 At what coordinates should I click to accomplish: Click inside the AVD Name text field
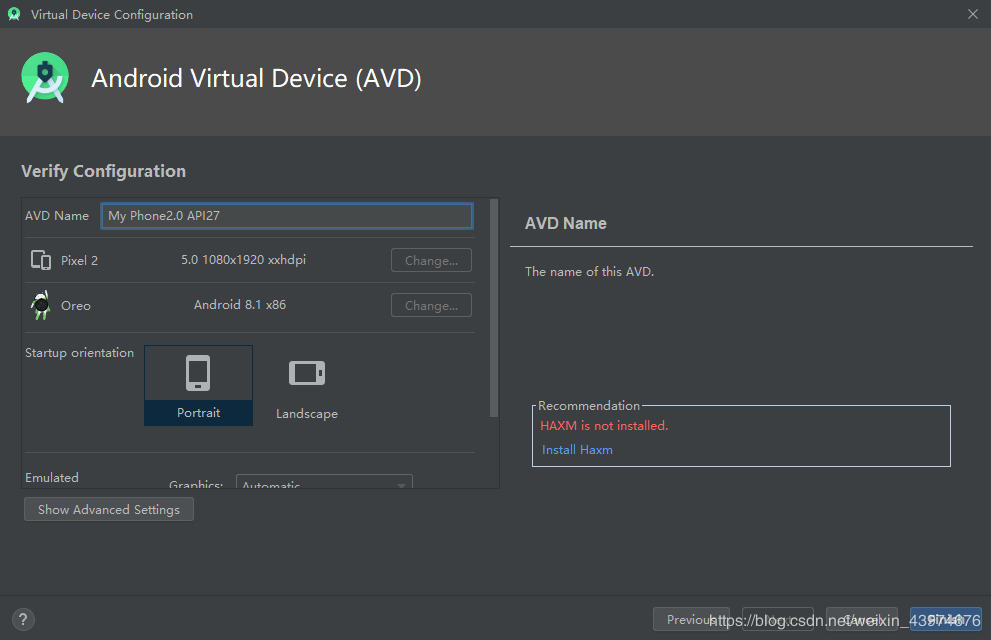(x=286, y=215)
